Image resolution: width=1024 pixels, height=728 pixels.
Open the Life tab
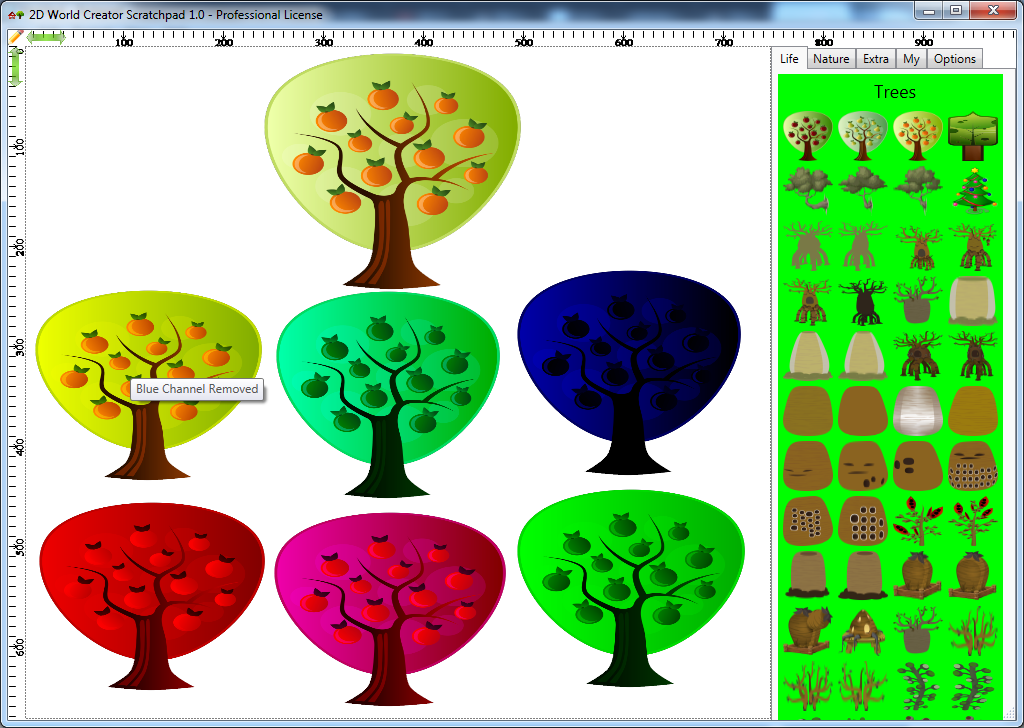pyautogui.click(x=789, y=59)
